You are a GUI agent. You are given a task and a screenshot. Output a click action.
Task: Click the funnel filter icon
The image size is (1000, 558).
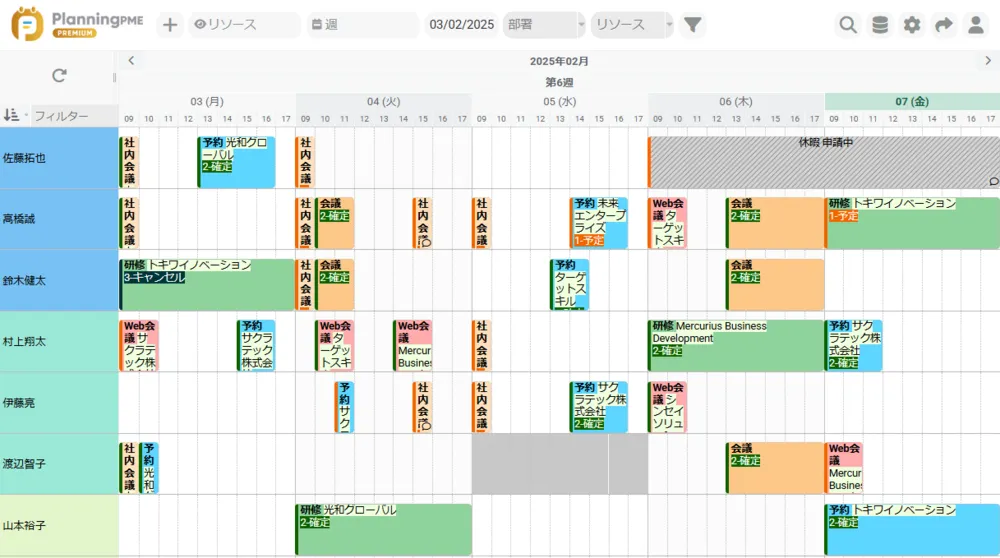[x=693, y=25]
